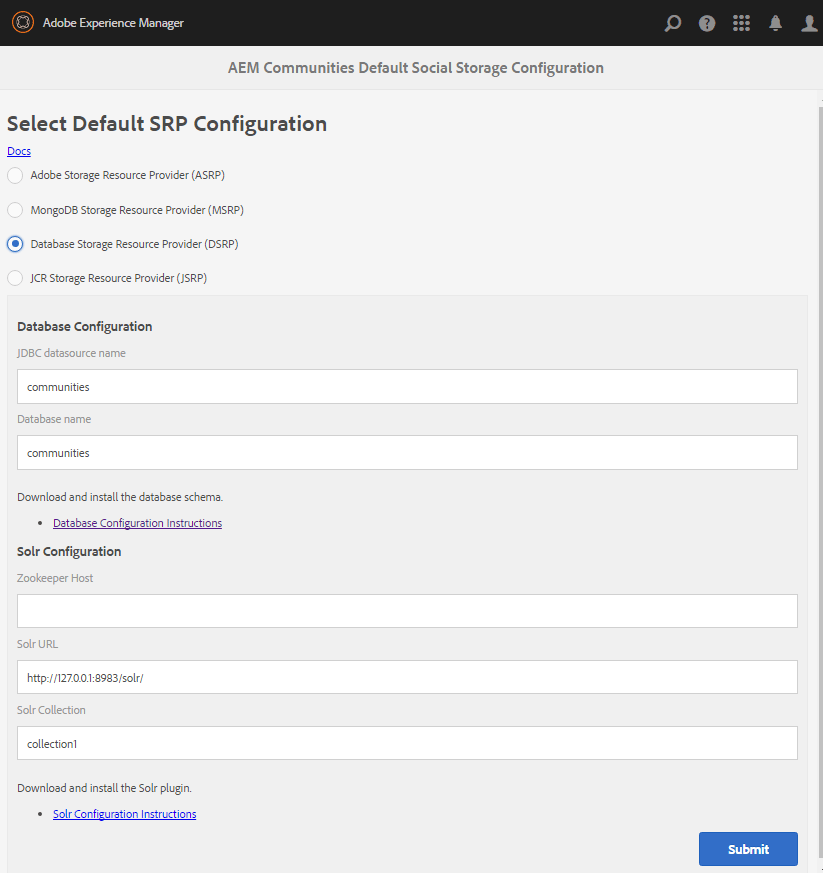This screenshot has width=823, height=873.
Task: Click the Solr Collection input box
Action: 407,743
